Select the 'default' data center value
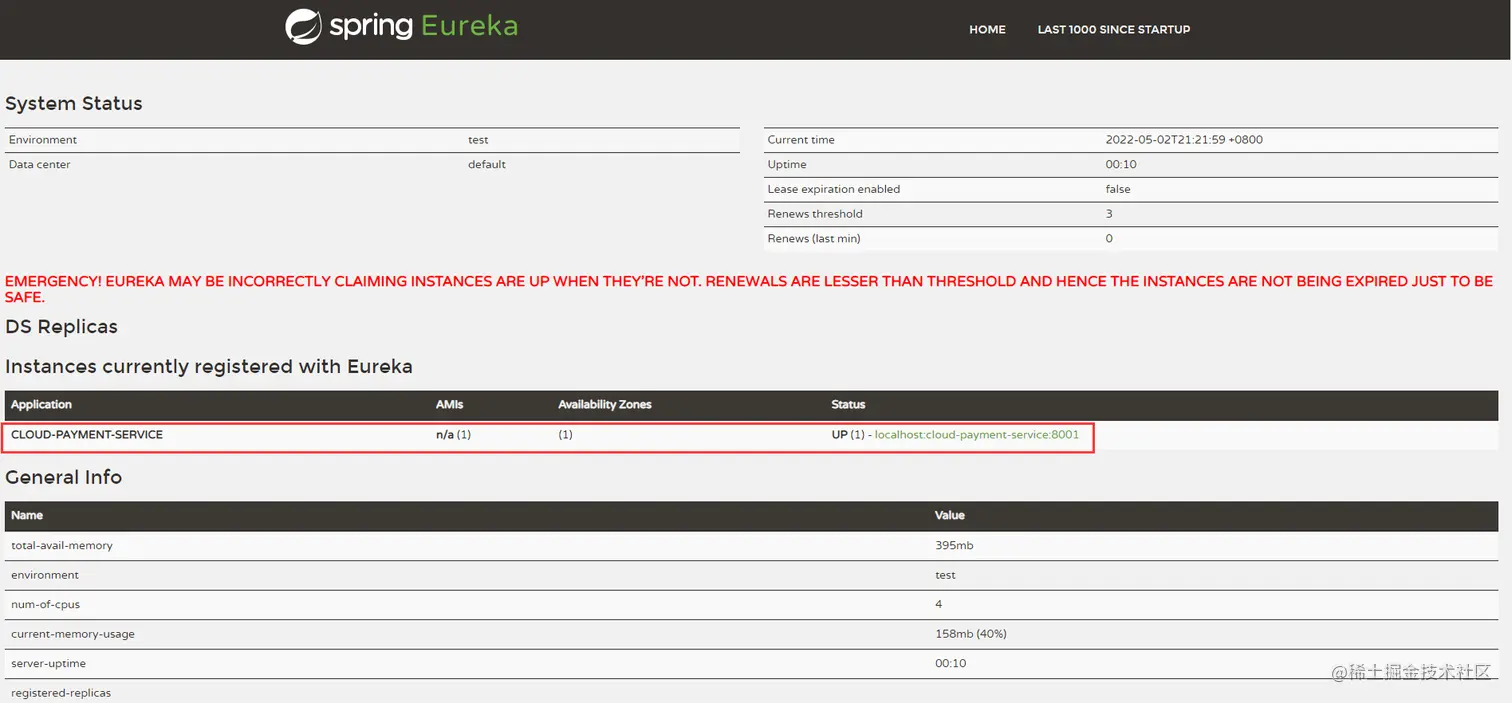This screenshot has height=703, width=1512. click(487, 164)
